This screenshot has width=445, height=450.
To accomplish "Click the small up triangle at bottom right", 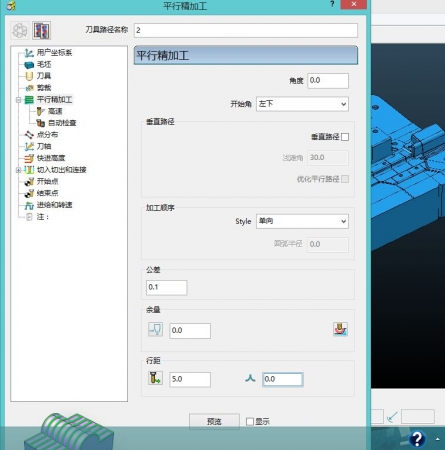I will (437, 439).
